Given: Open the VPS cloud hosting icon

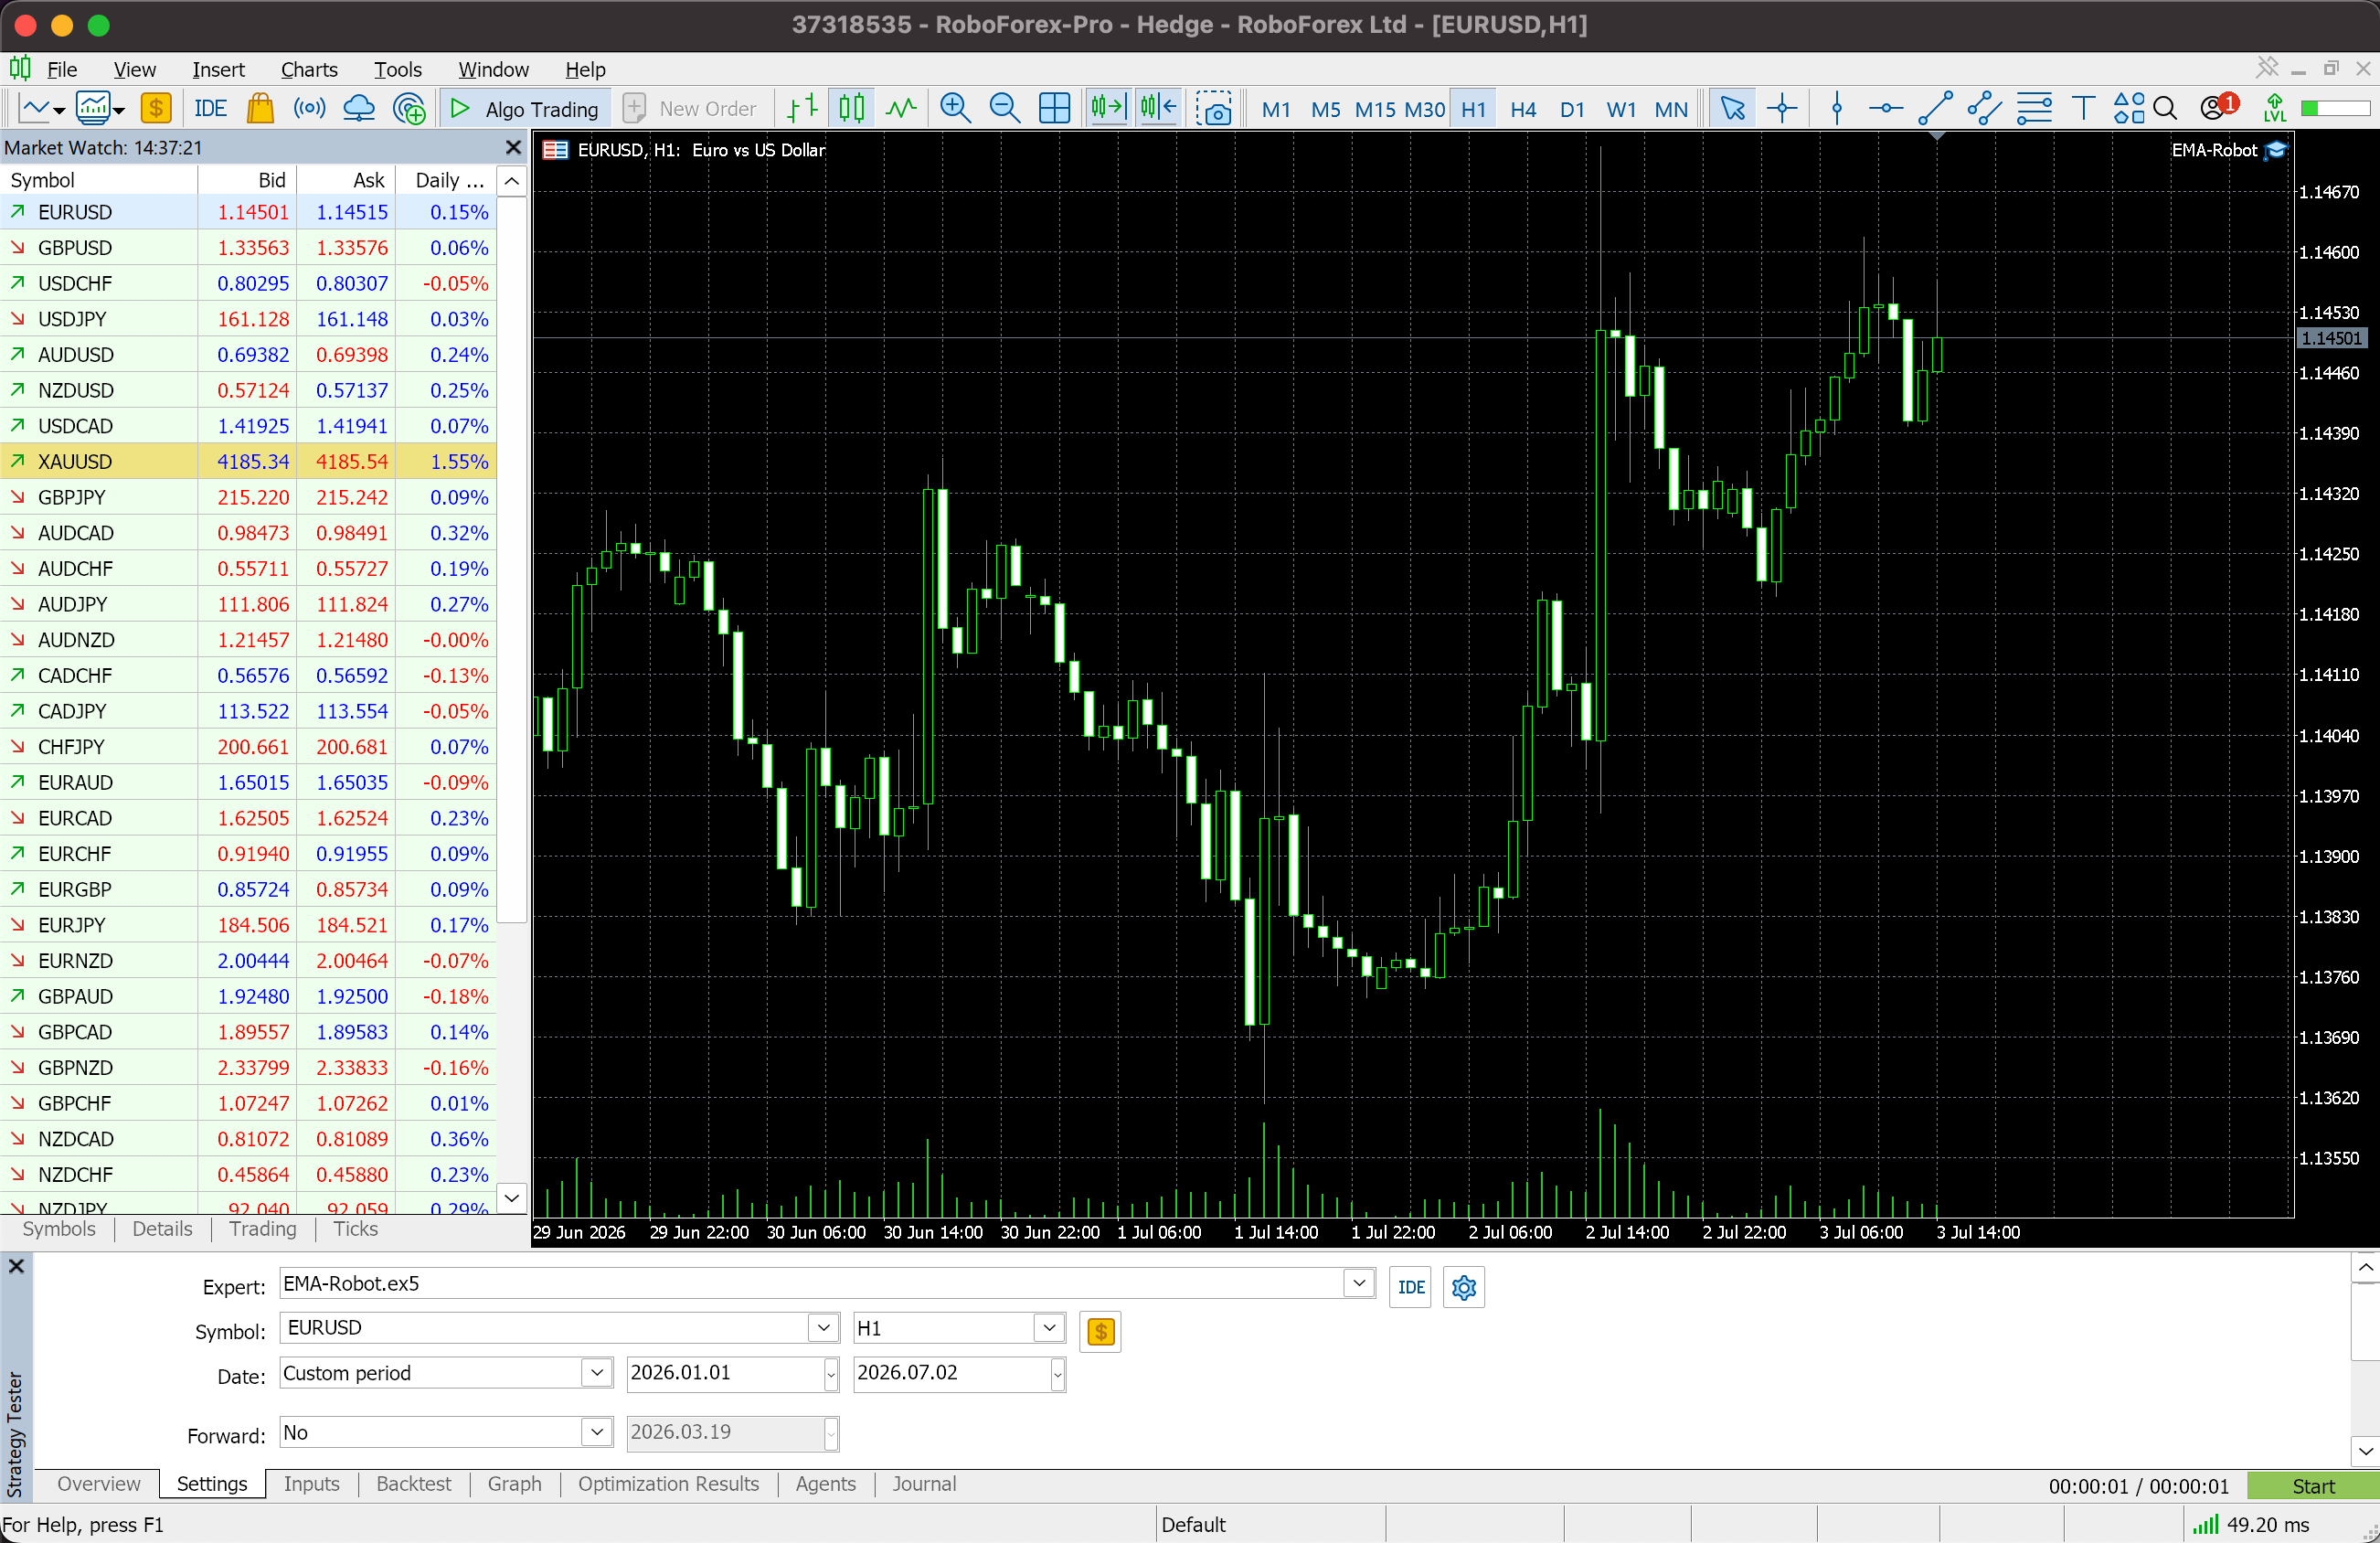Looking at the screenshot, I should click(359, 108).
